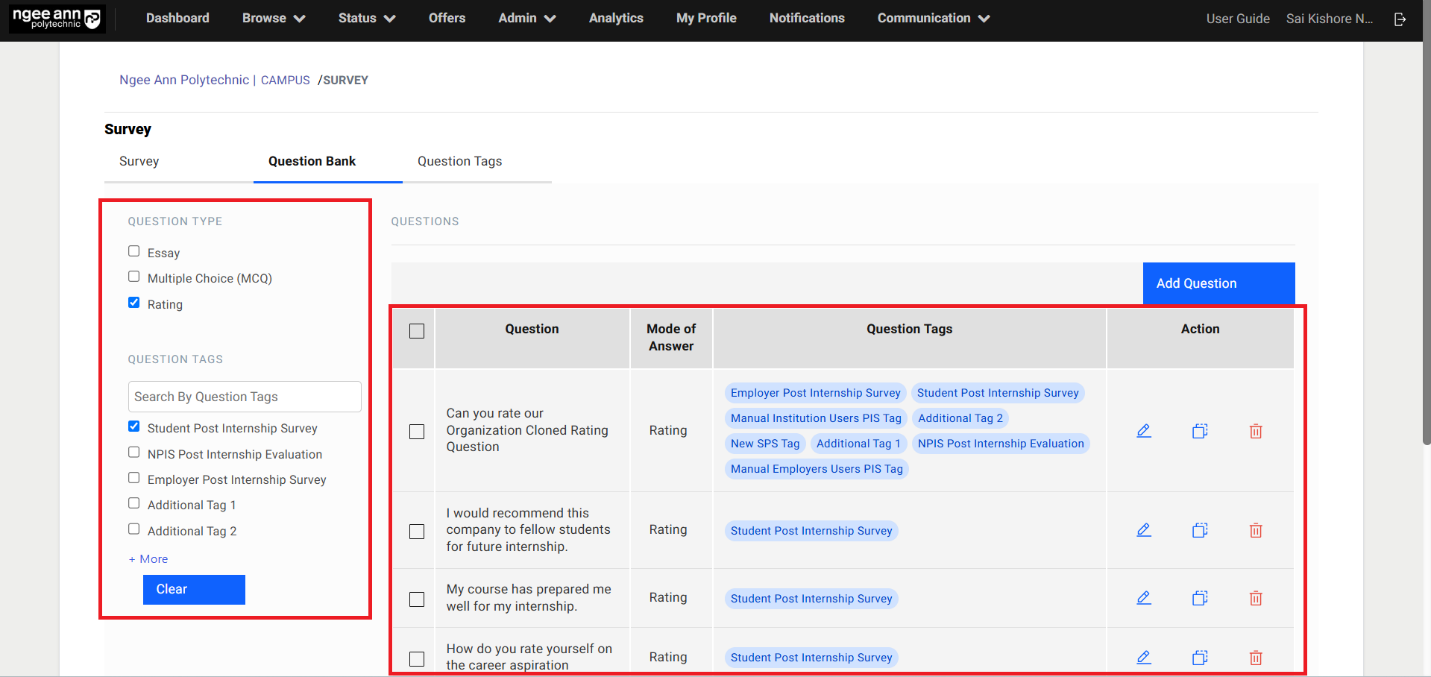Edit the 'Can you rate our Organization' question

click(x=1144, y=431)
